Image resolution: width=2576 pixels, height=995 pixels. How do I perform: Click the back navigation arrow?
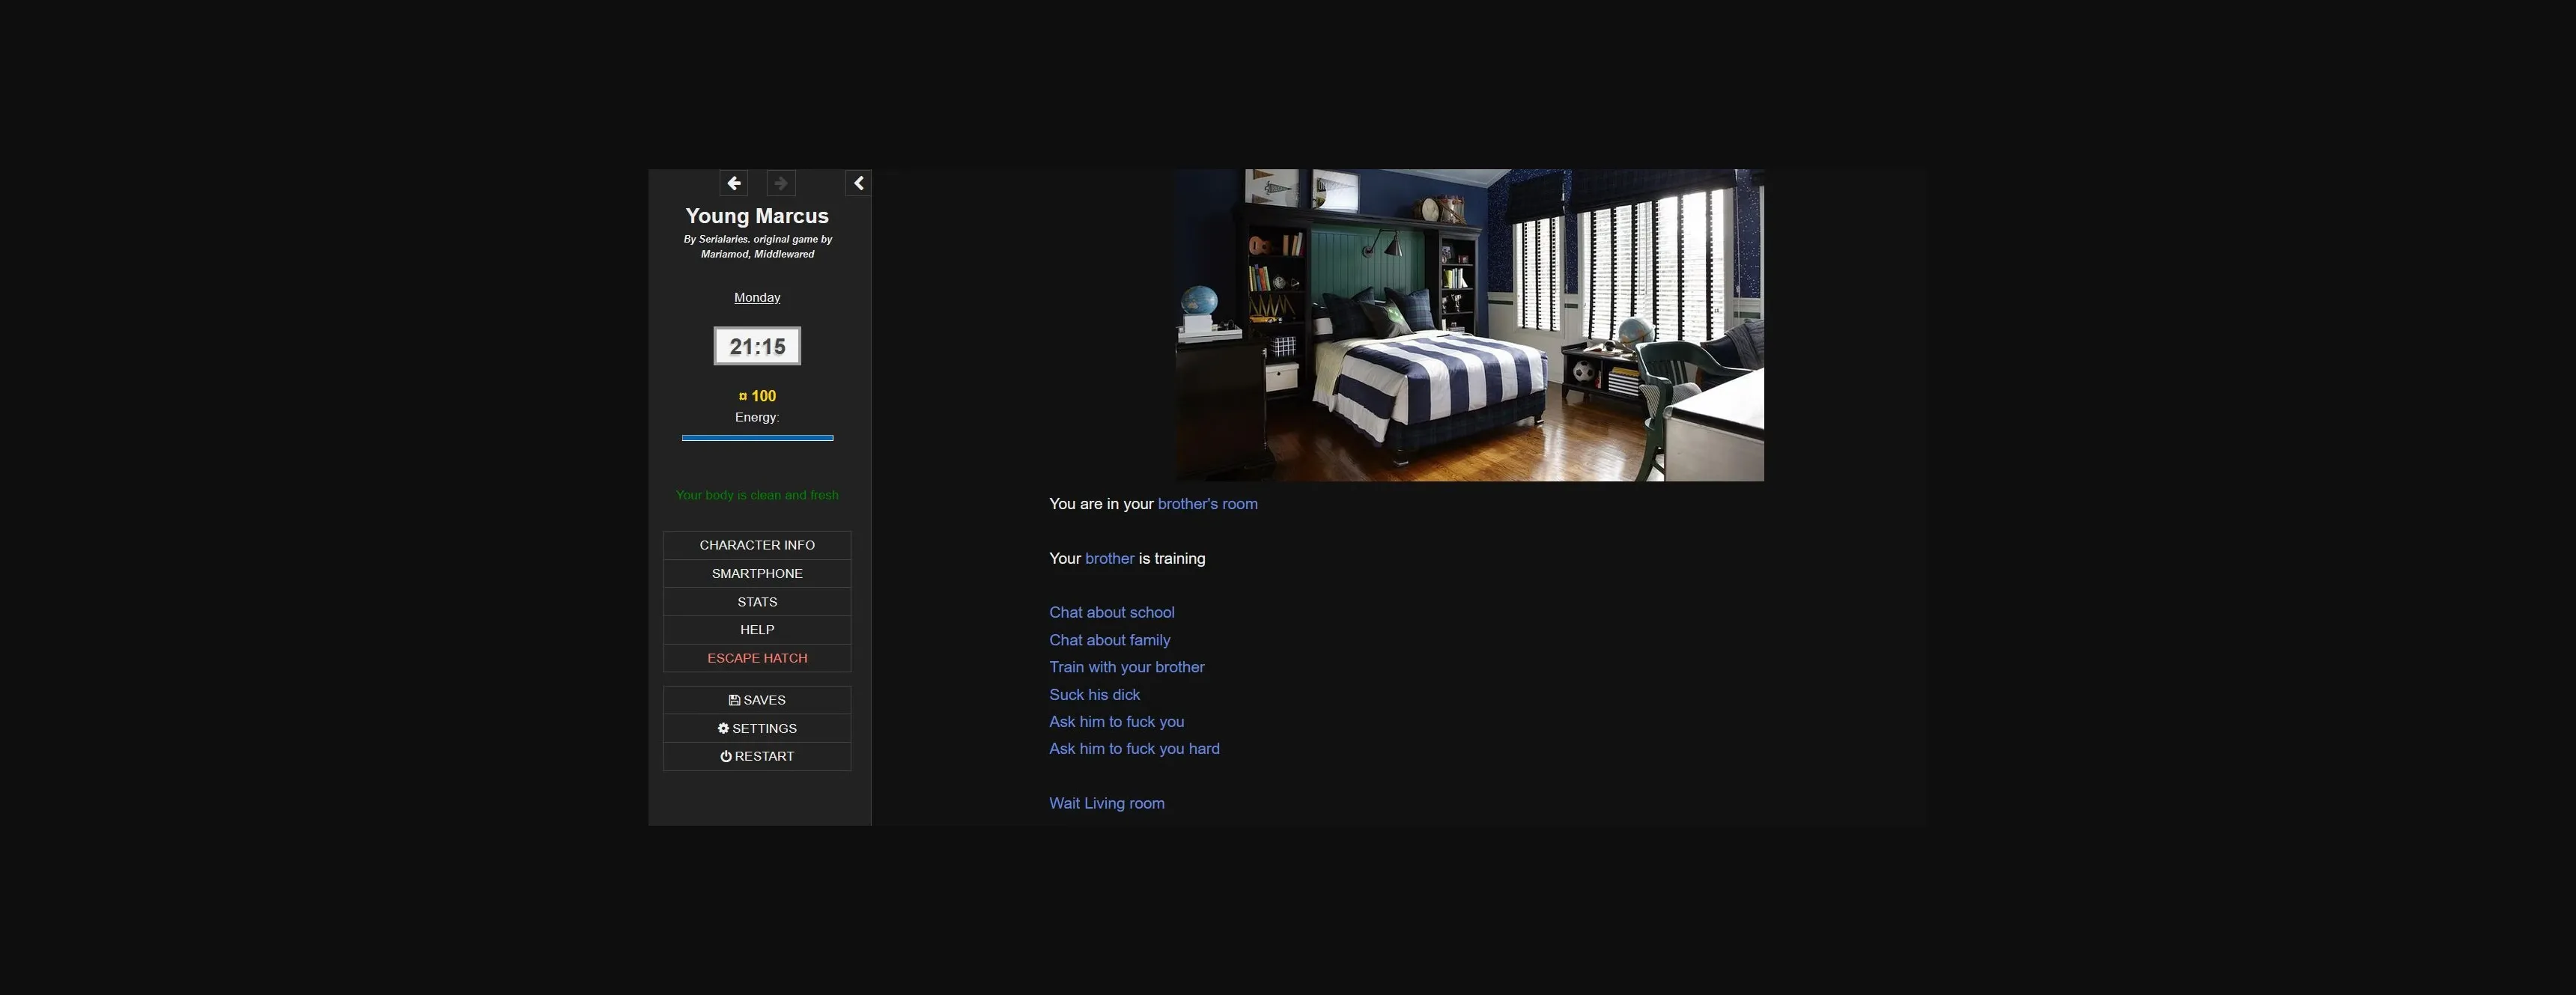[733, 183]
